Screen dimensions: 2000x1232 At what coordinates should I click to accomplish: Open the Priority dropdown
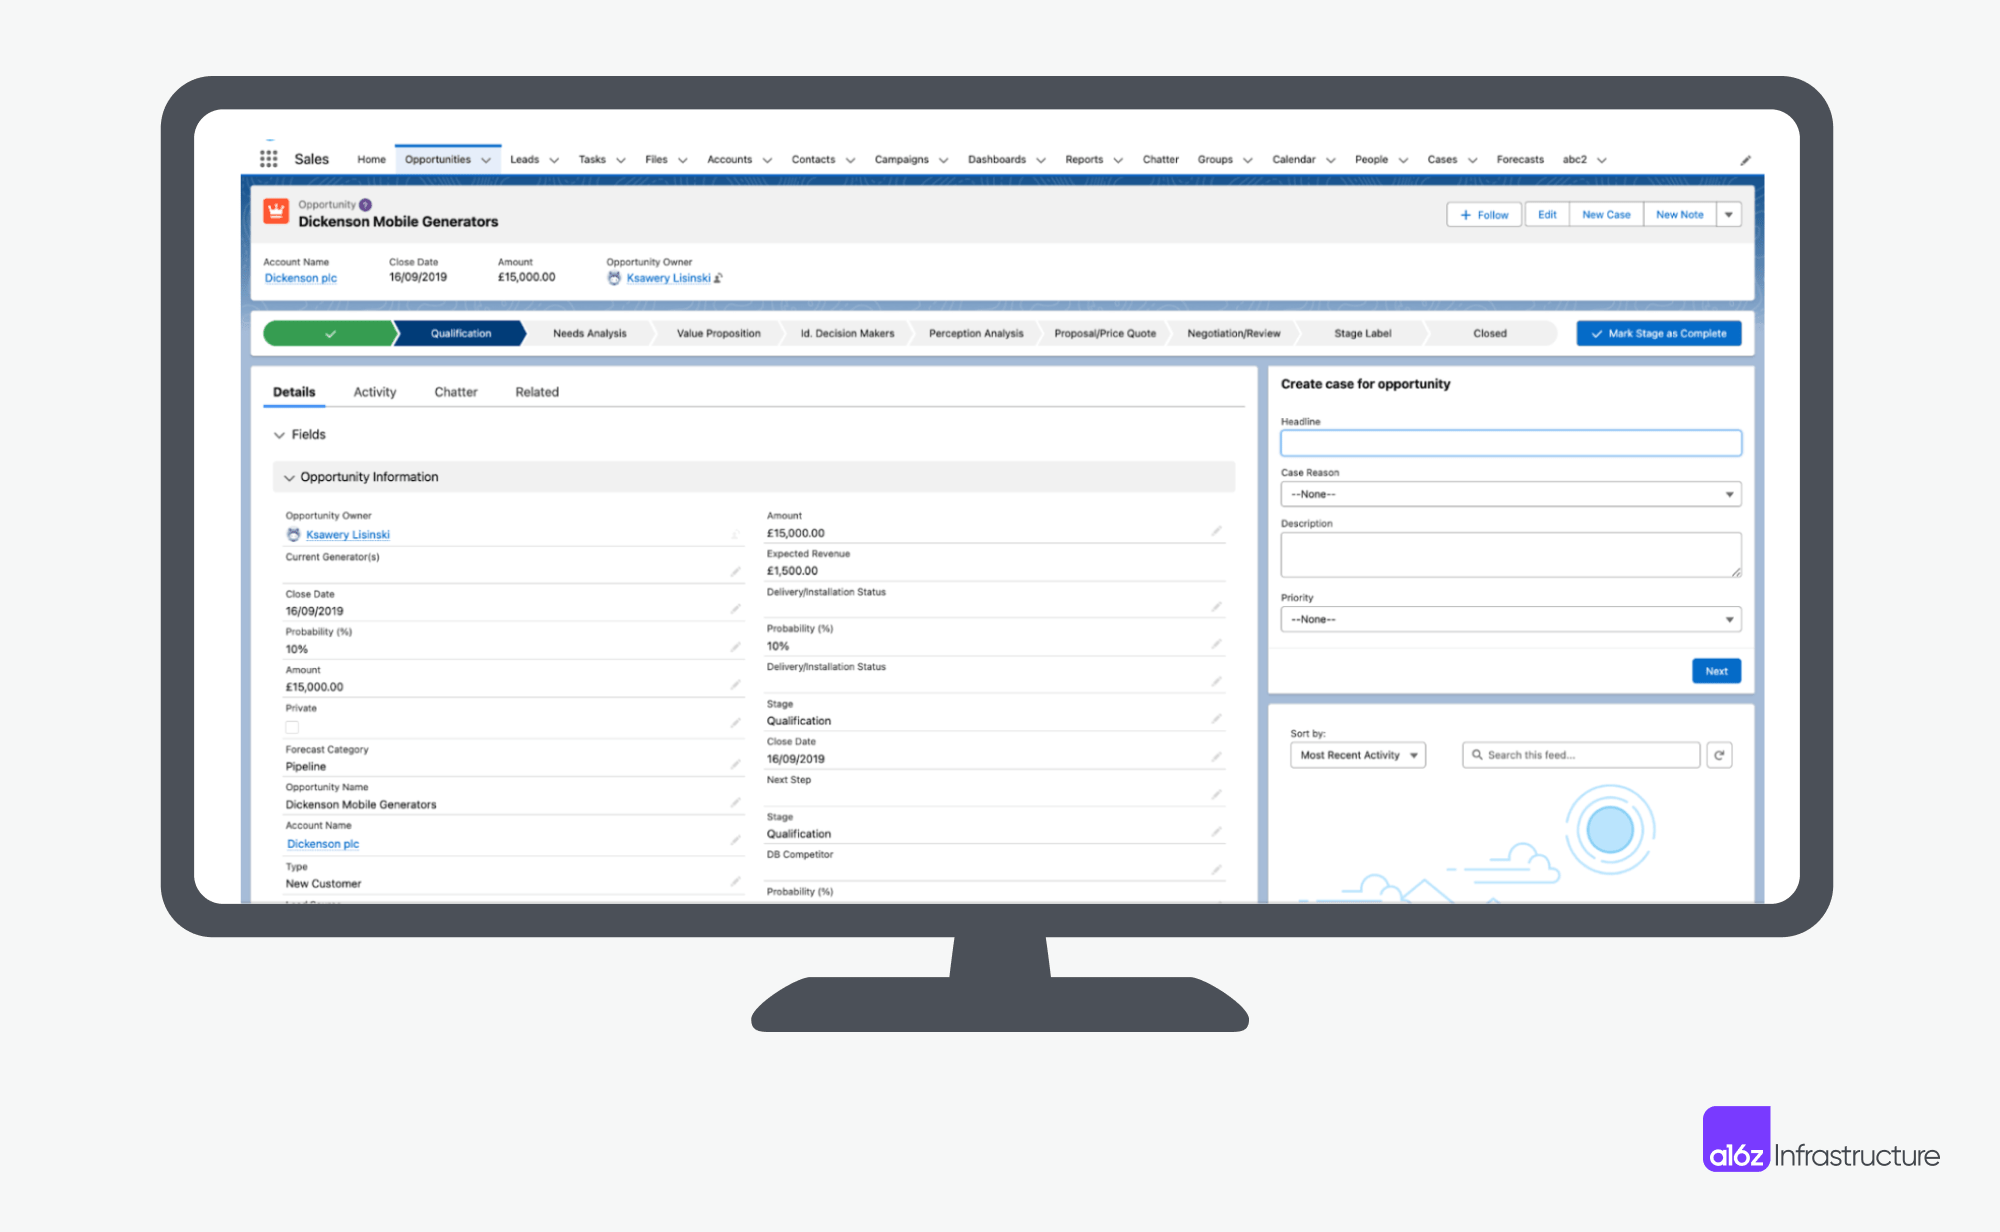pyautogui.click(x=1510, y=619)
